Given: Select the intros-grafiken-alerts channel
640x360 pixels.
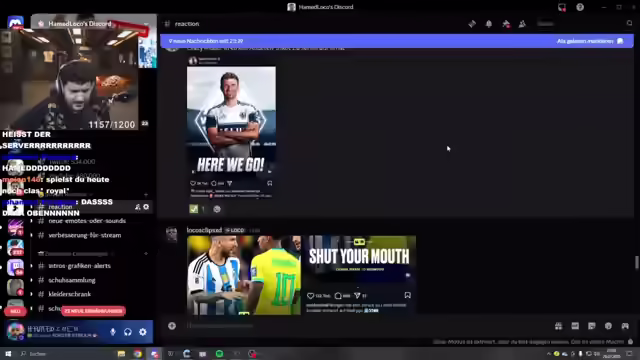Looking at the screenshot, I should click(x=80, y=266).
